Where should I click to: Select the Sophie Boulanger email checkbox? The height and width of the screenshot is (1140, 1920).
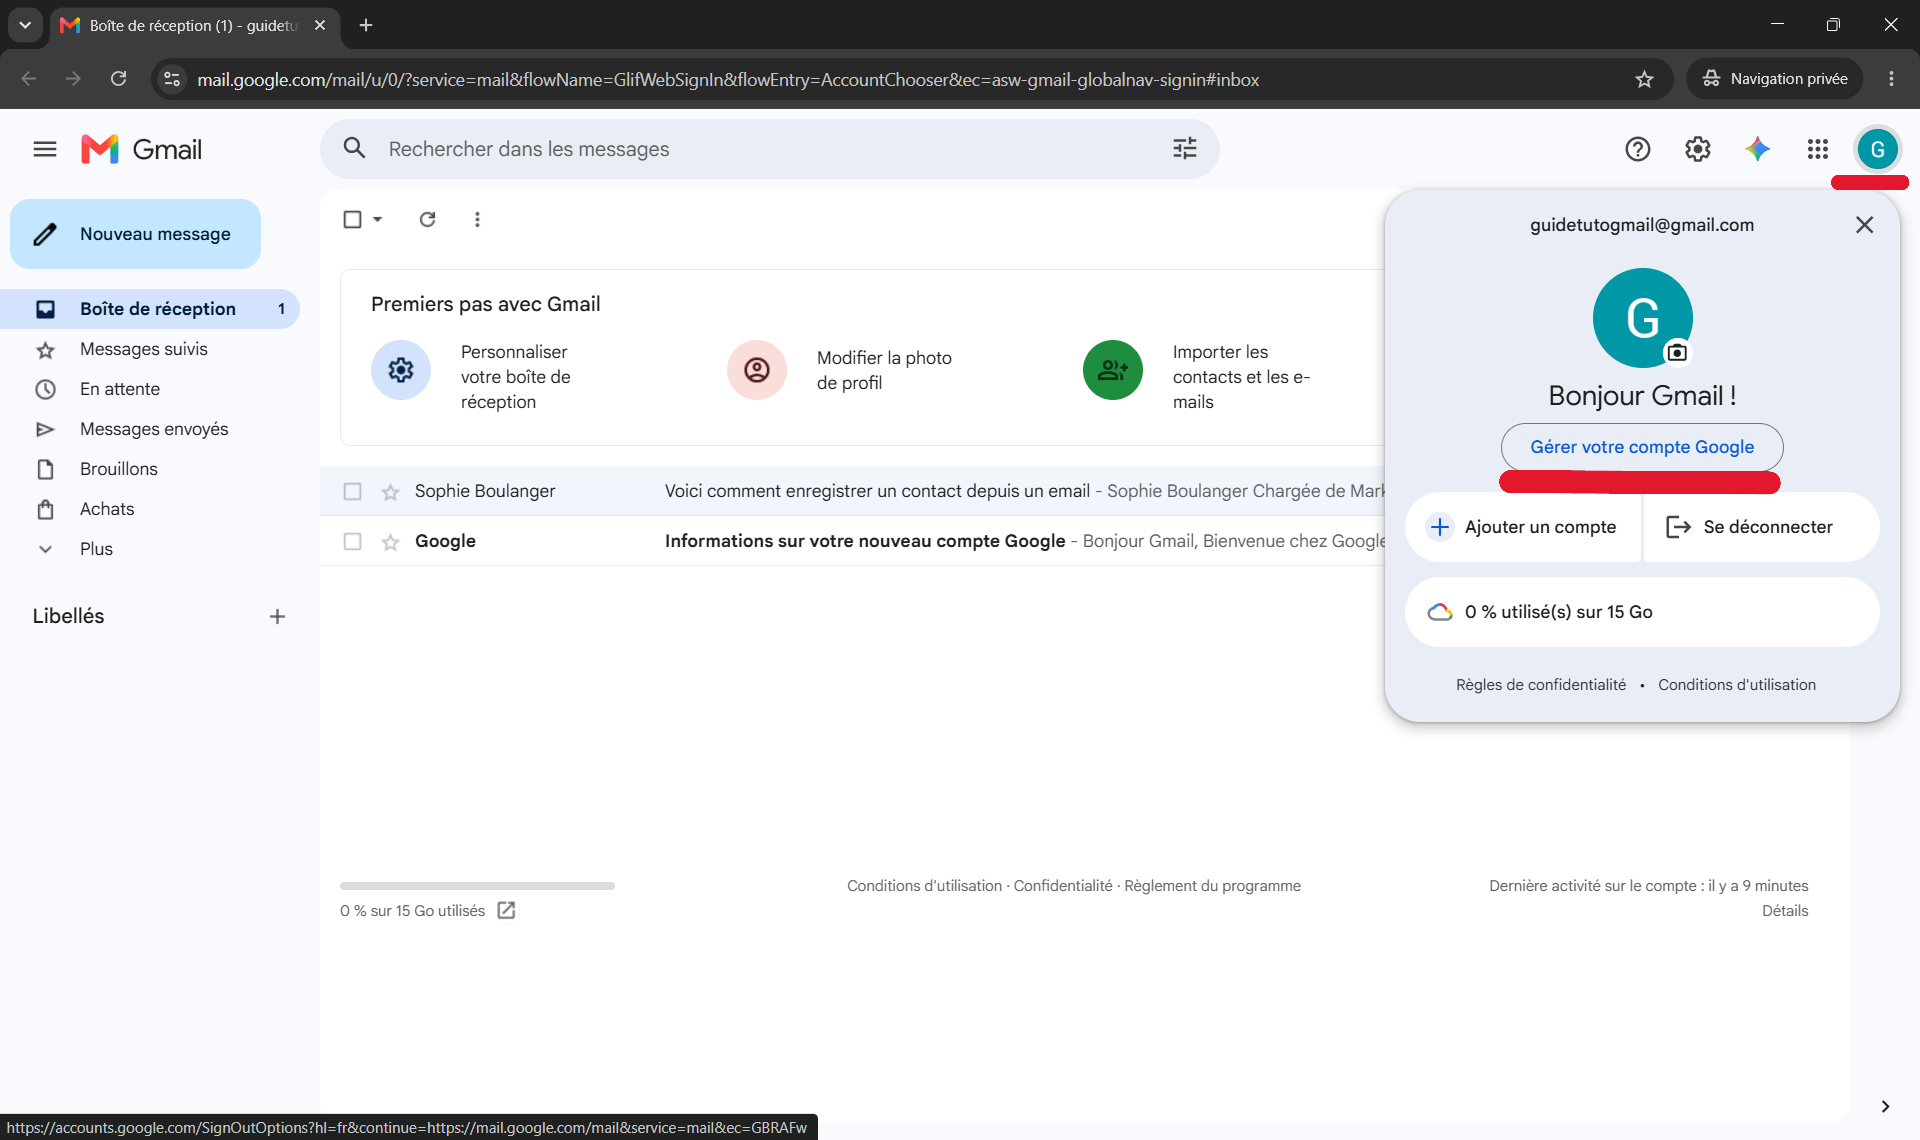point(352,491)
